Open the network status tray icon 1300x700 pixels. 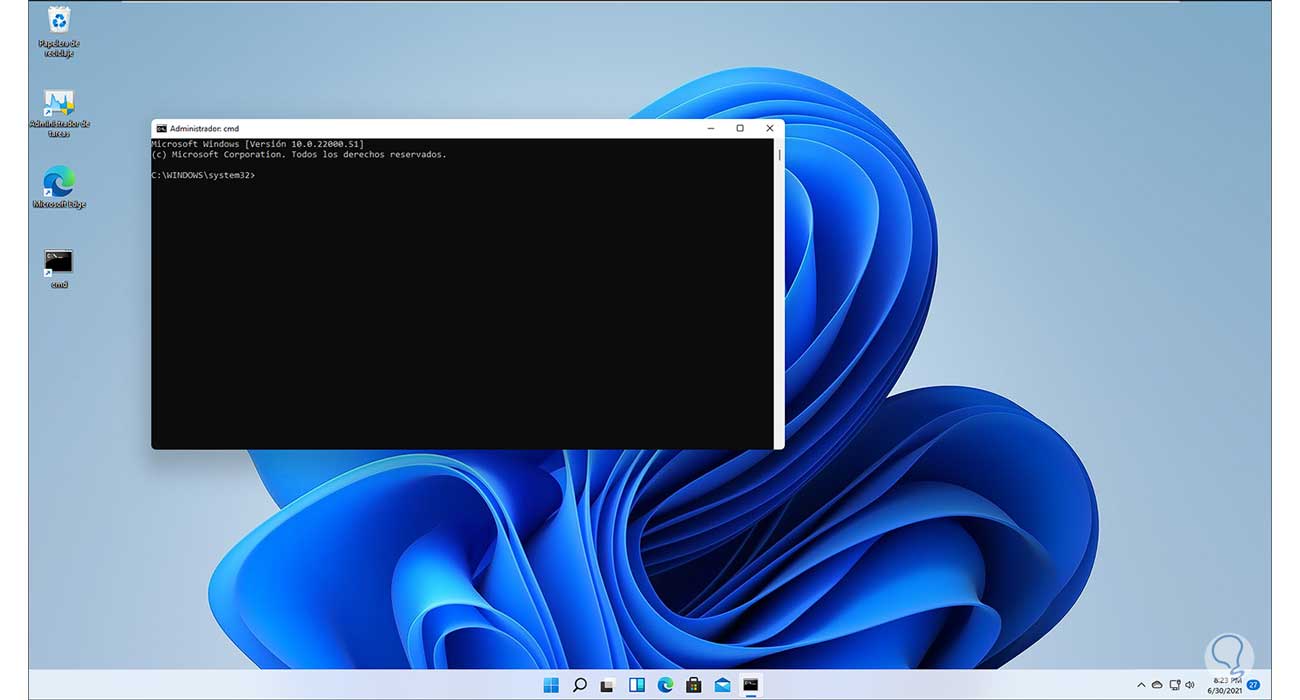[1174, 685]
